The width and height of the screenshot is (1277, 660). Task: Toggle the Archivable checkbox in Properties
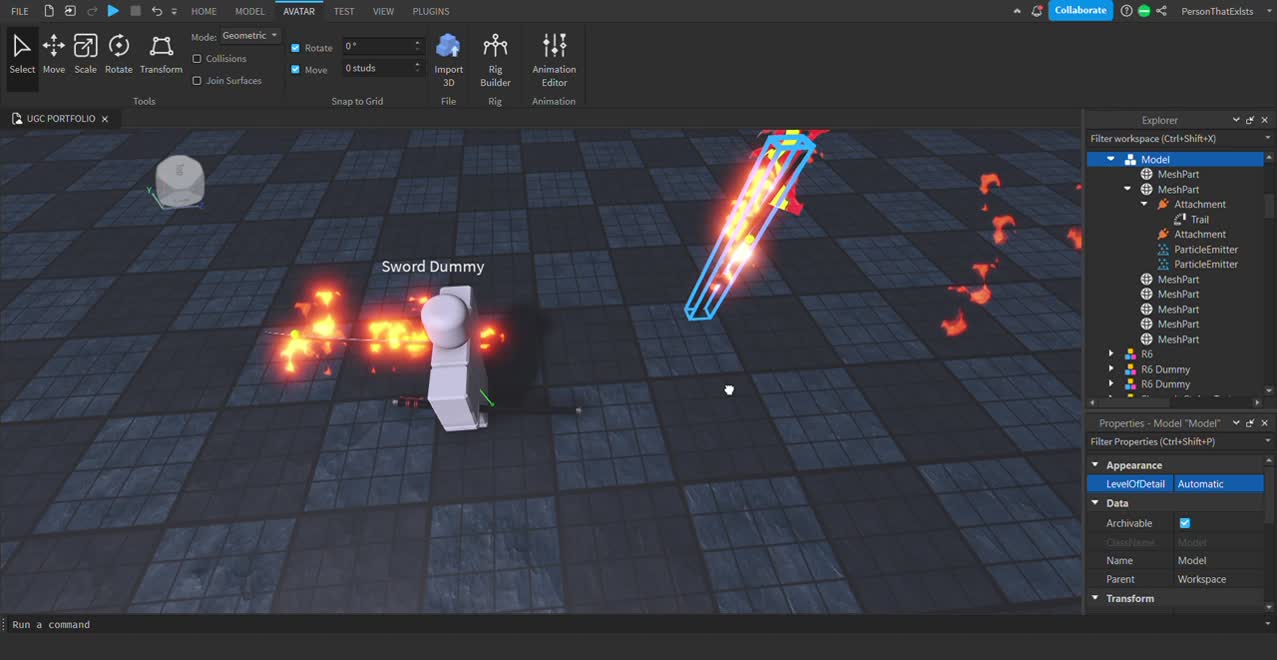click(x=1184, y=522)
